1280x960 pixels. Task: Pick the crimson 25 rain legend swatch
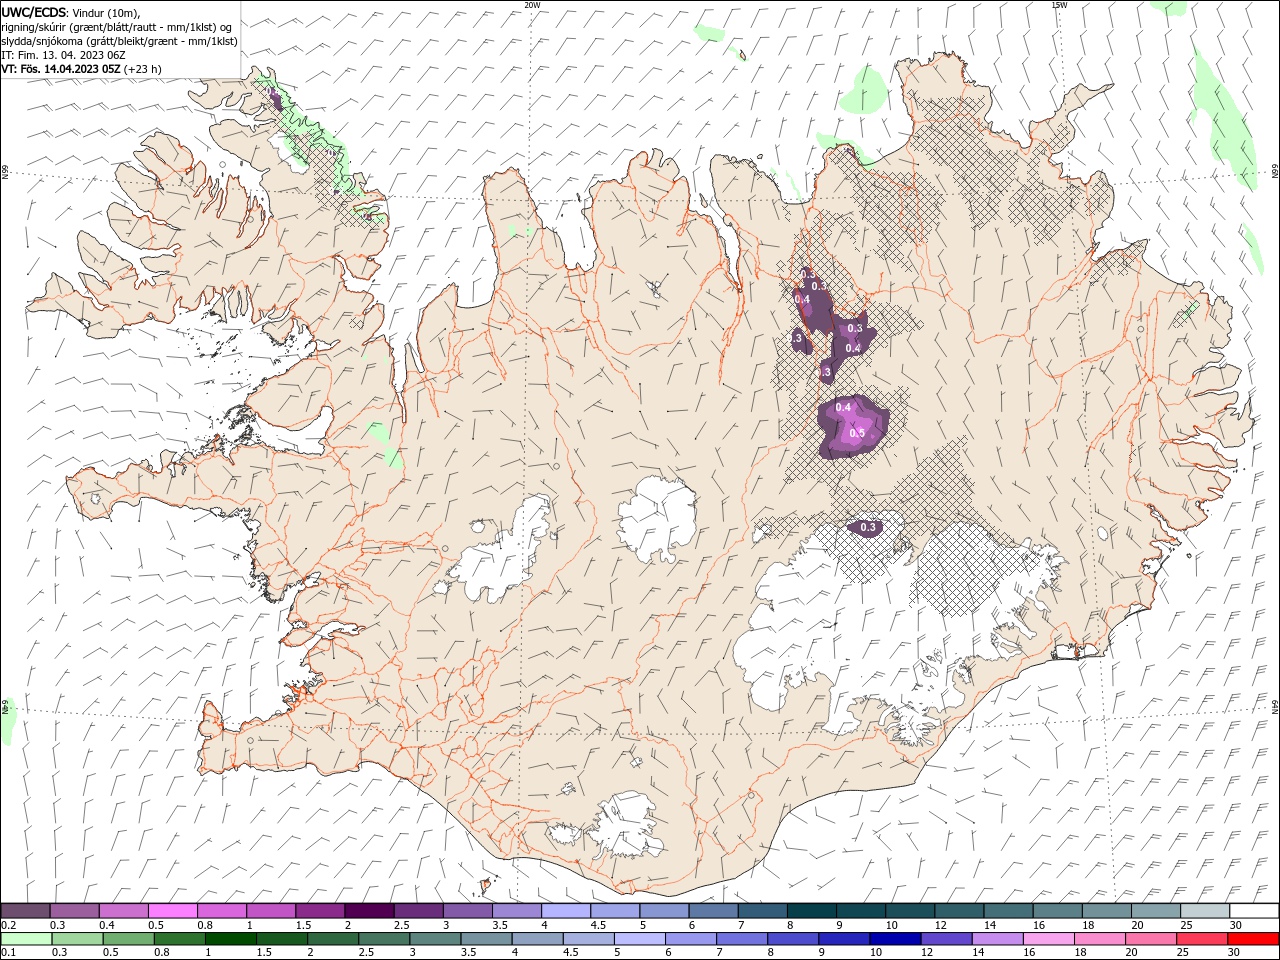[1202, 939]
